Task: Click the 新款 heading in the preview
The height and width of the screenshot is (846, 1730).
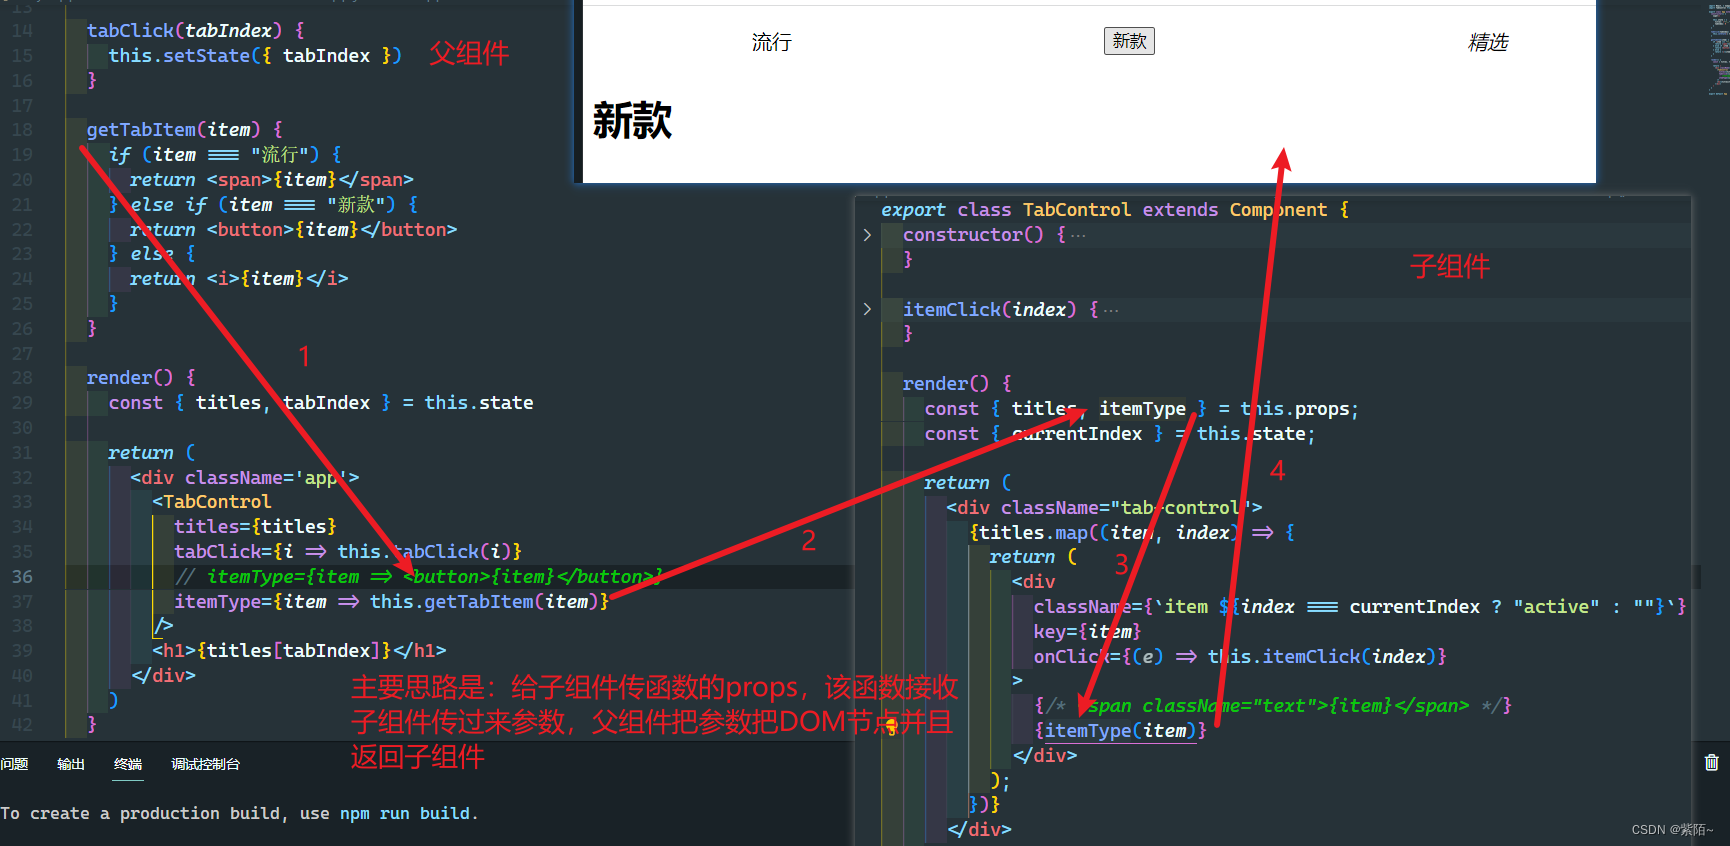Action: (x=632, y=121)
